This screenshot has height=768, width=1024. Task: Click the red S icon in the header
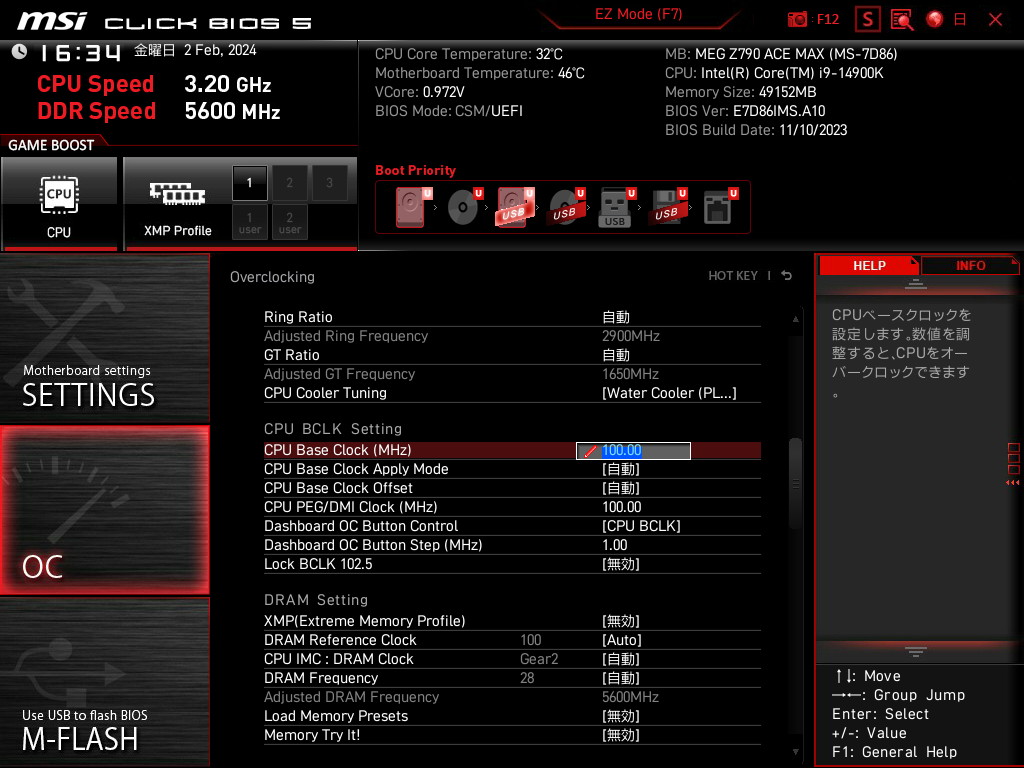coord(867,19)
